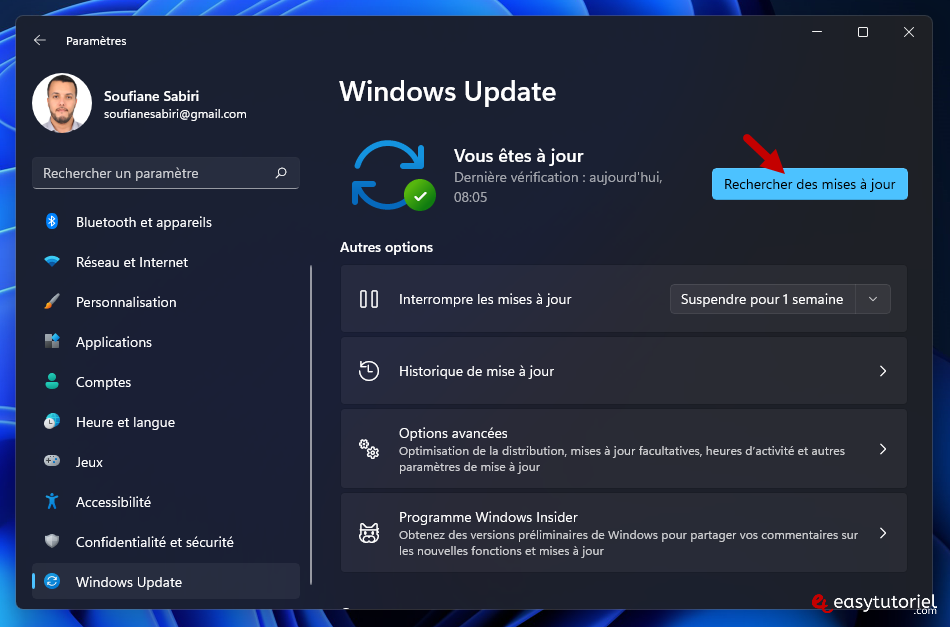The width and height of the screenshot is (950, 627).
Task: Click the sidebar vertical scrollbar
Action: click(x=311, y=424)
